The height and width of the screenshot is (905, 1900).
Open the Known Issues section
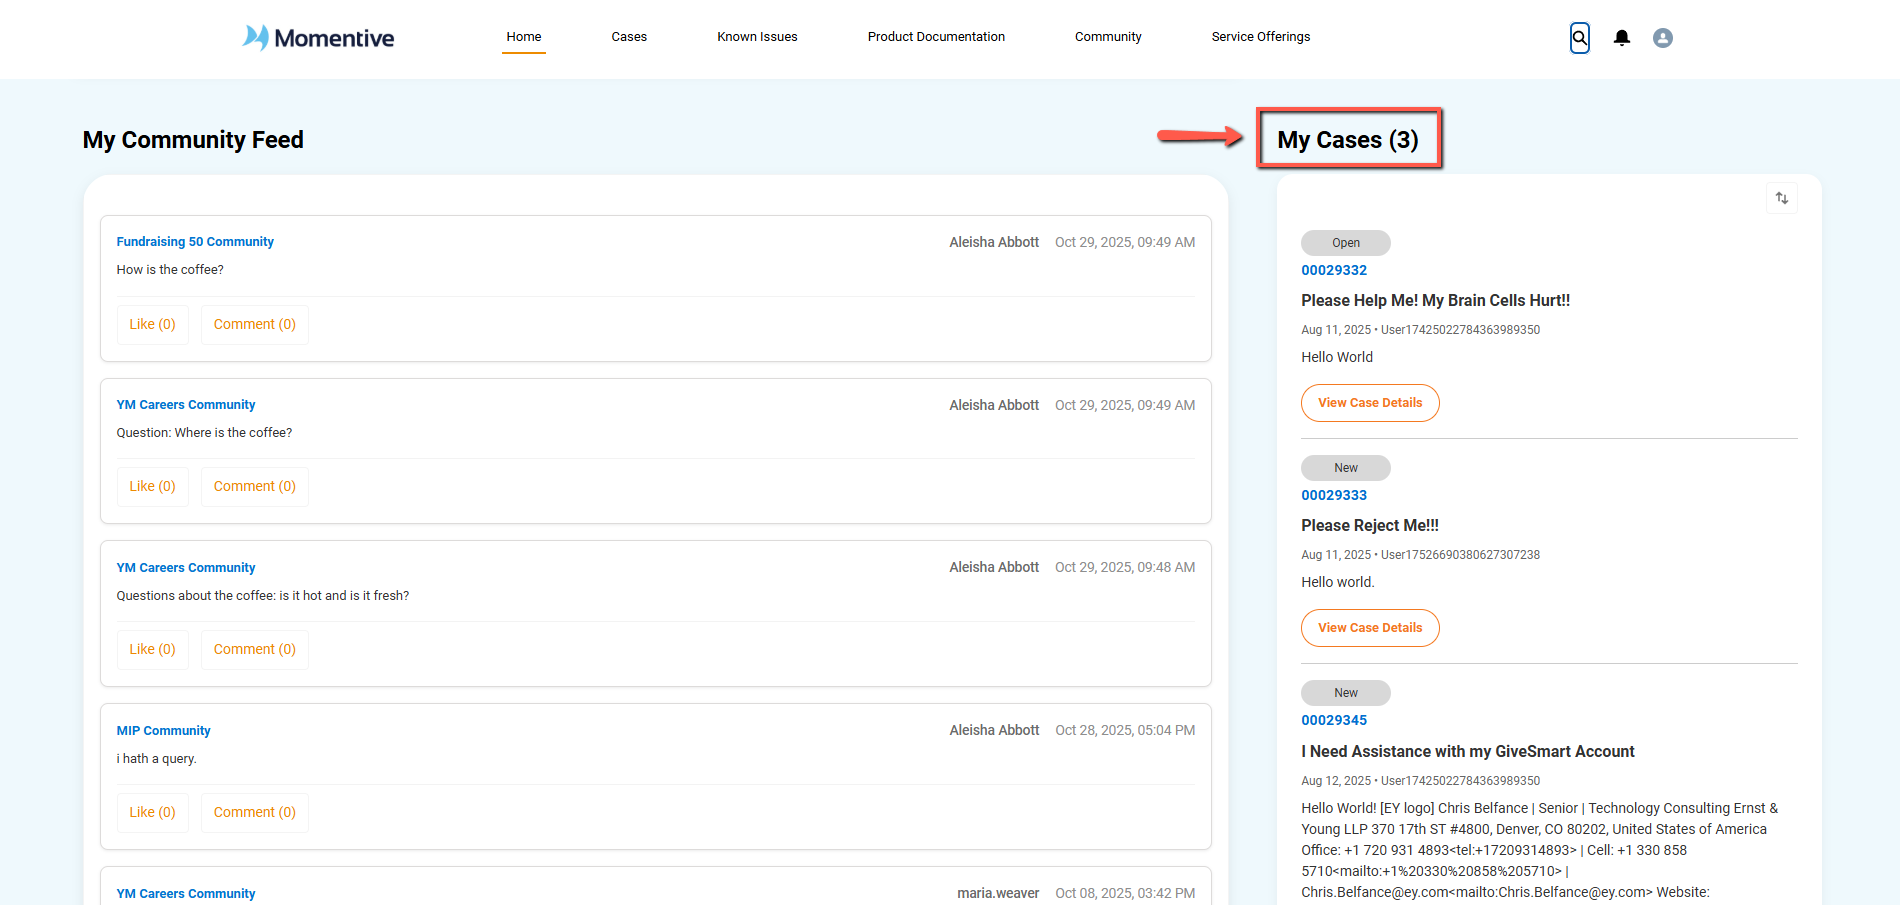[757, 36]
